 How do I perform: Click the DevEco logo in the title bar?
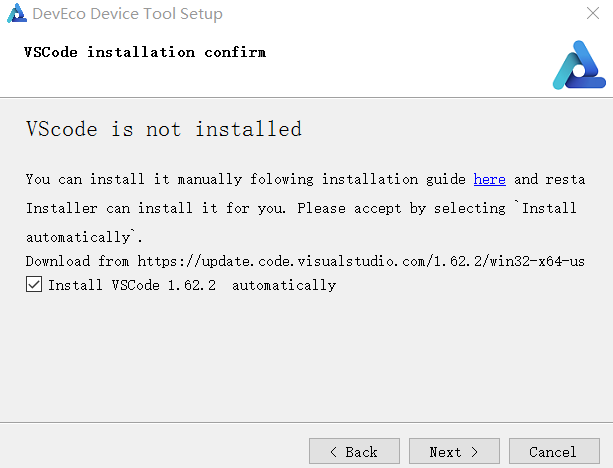(x=15, y=15)
